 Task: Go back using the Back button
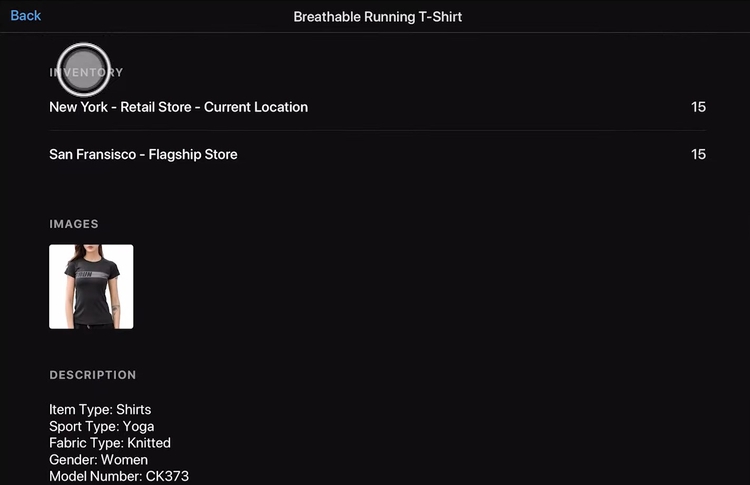pyautogui.click(x=26, y=16)
